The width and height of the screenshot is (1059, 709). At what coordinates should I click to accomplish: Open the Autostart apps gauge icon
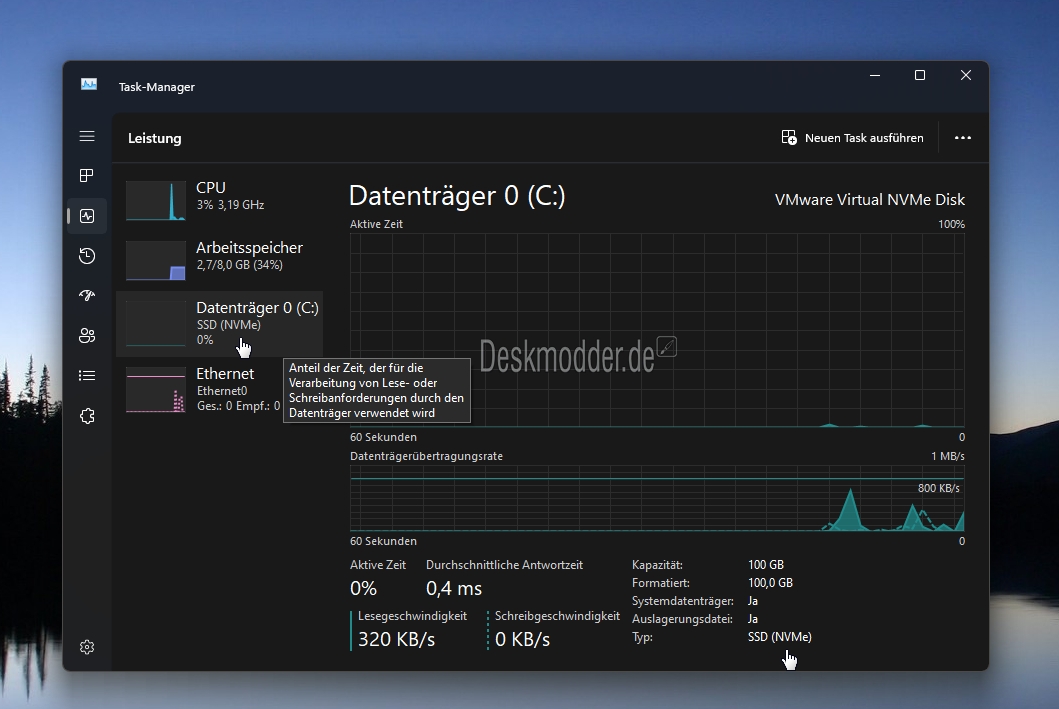pyautogui.click(x=87, y=296)
